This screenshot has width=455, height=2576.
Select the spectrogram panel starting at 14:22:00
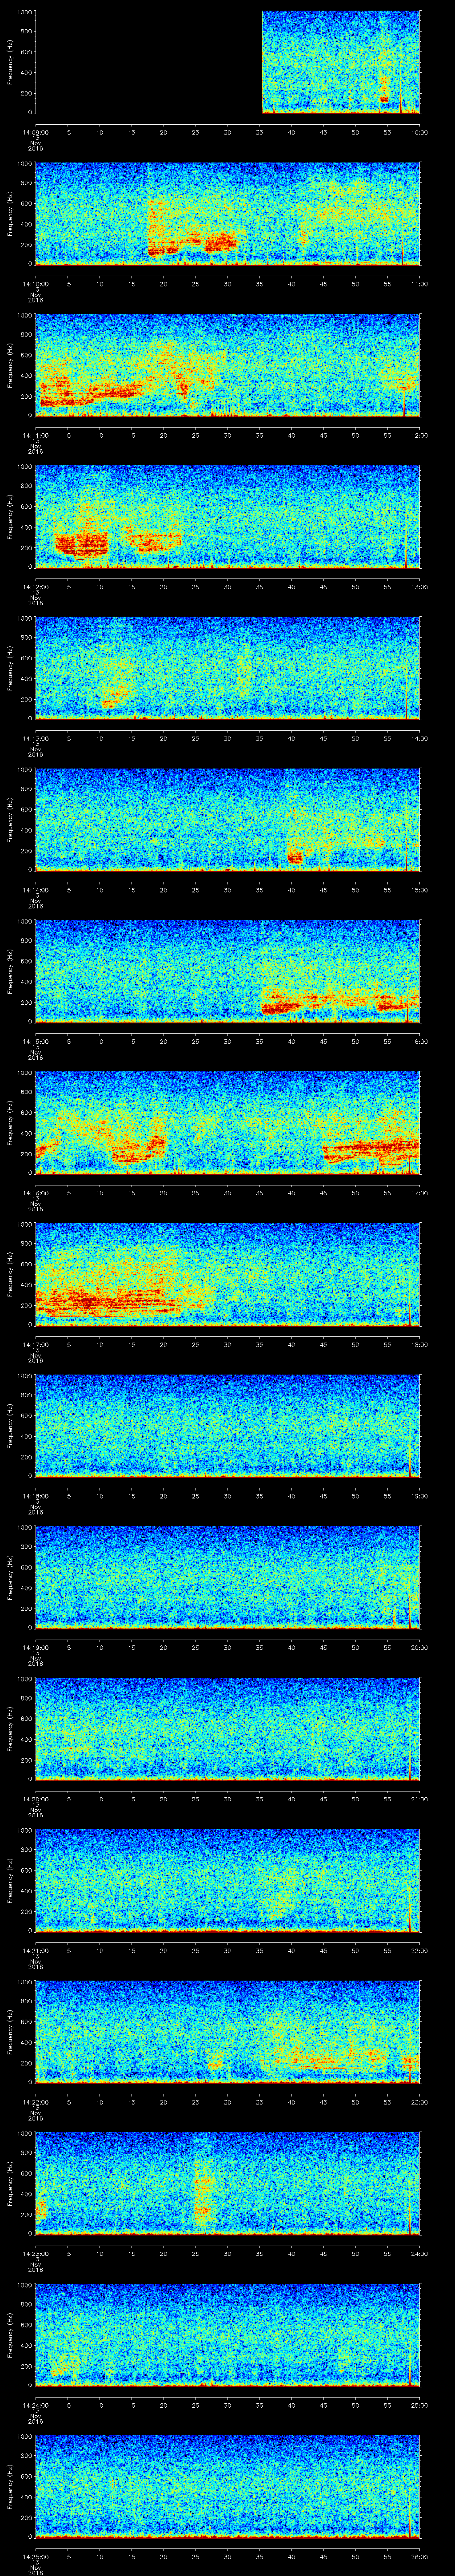[x=228, y=2032]
